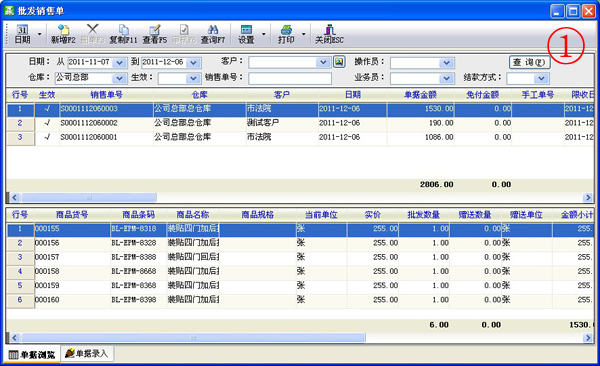This screenshot has width=600, height=366.
Task: Click the 单据金额 column header
Action: pos(421,95)
